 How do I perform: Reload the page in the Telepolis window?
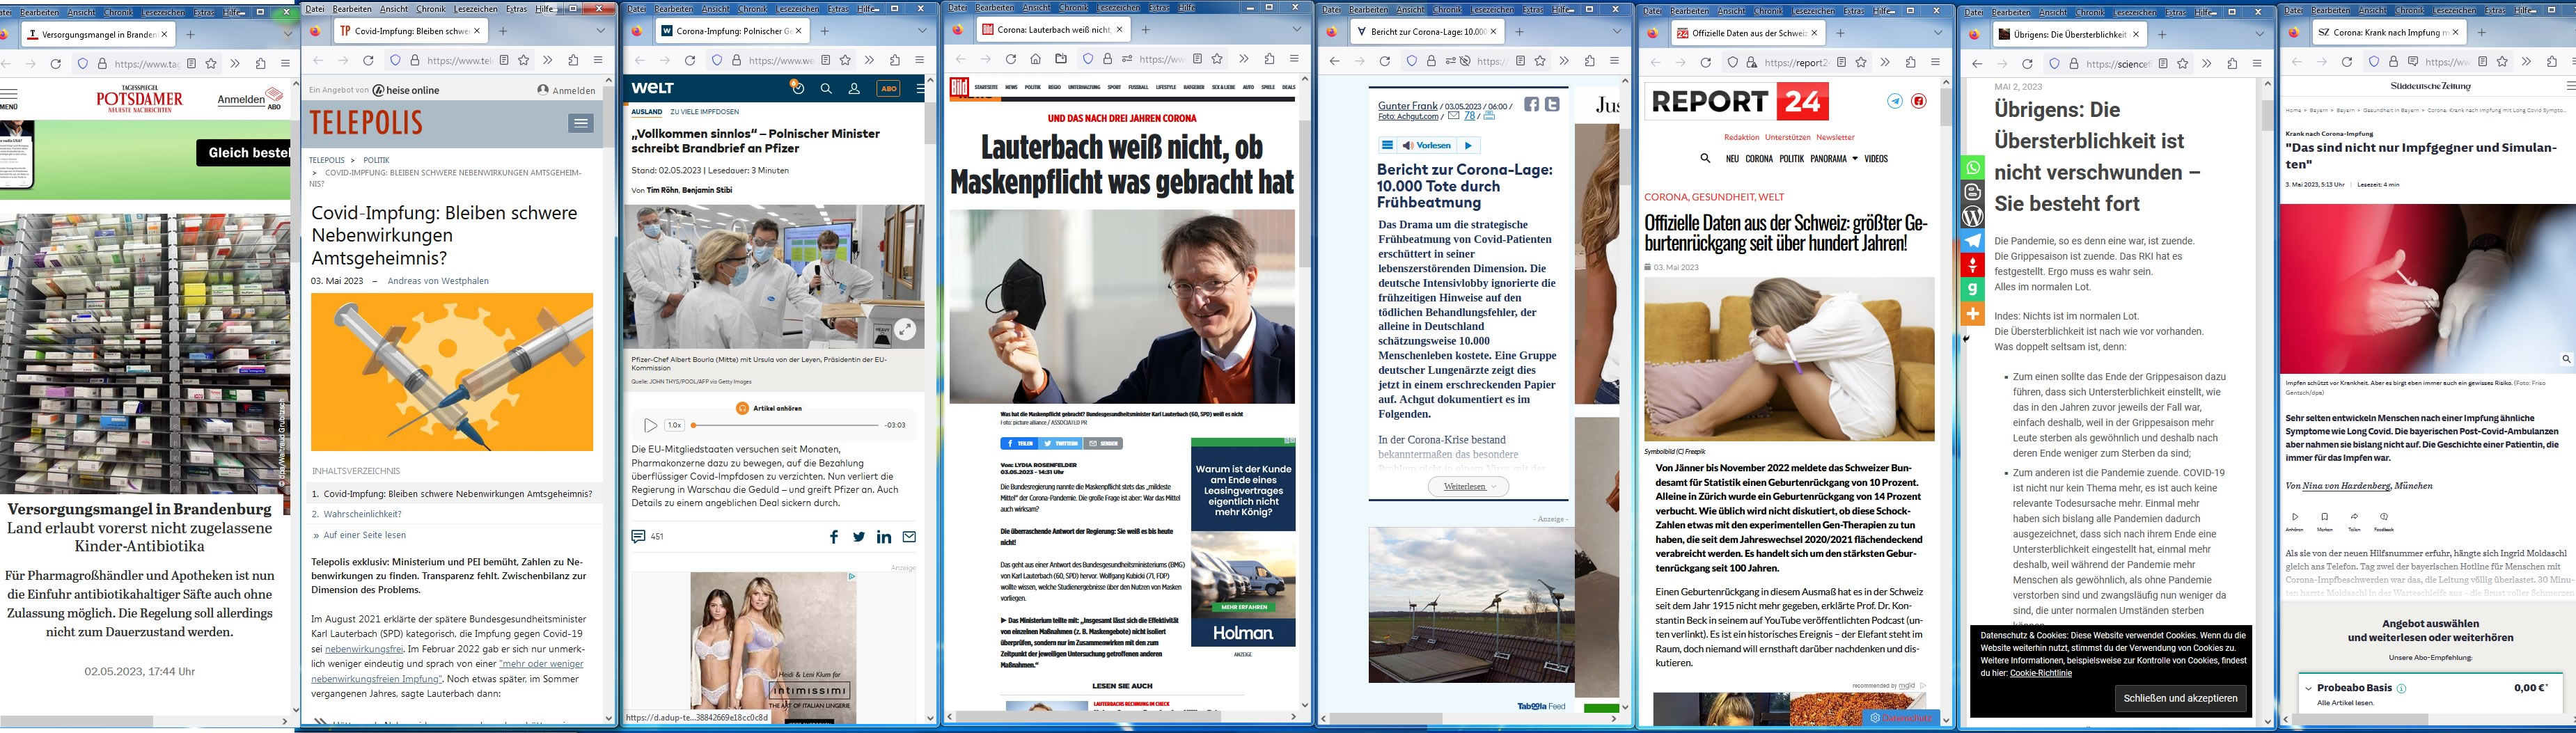coord(368,60)
